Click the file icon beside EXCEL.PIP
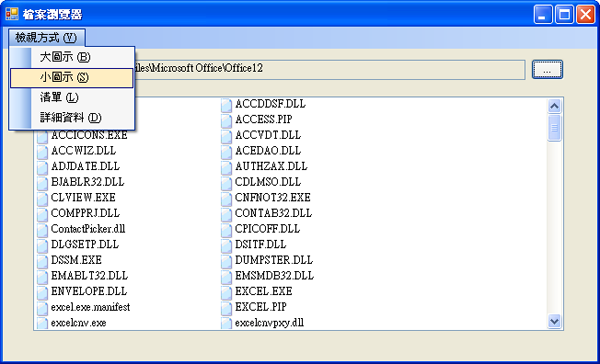600x364 pixels. pos(227,308)
